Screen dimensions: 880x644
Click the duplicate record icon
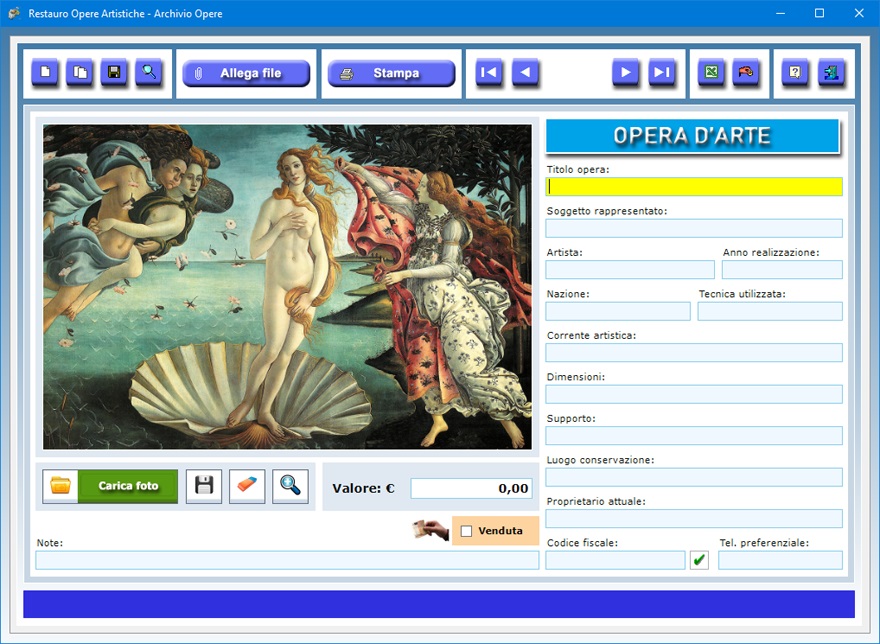(x=79, y=73)
